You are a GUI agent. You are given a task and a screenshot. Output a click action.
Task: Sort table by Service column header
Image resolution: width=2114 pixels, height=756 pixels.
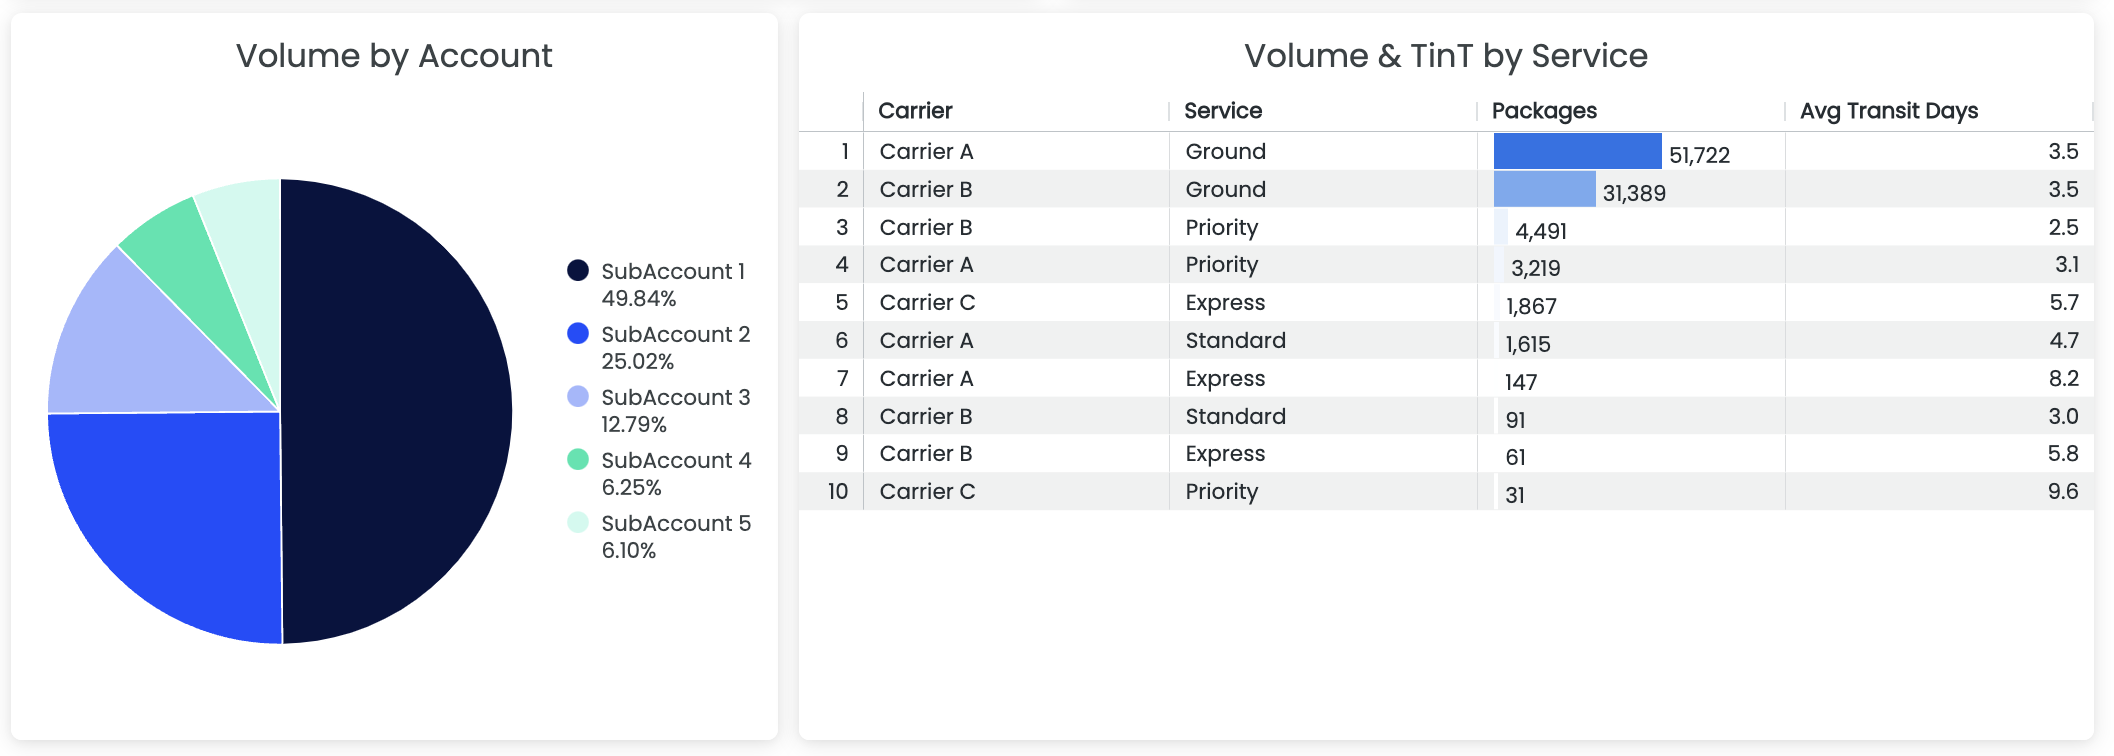(1223, 111)
